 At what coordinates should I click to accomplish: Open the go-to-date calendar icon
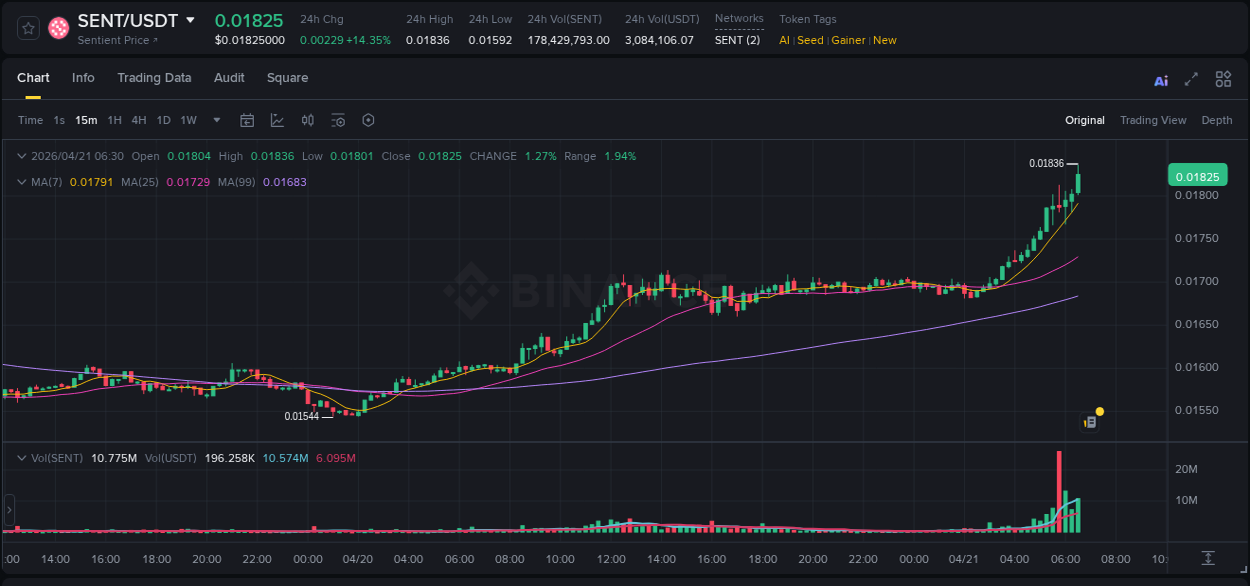tap(247, 120)
